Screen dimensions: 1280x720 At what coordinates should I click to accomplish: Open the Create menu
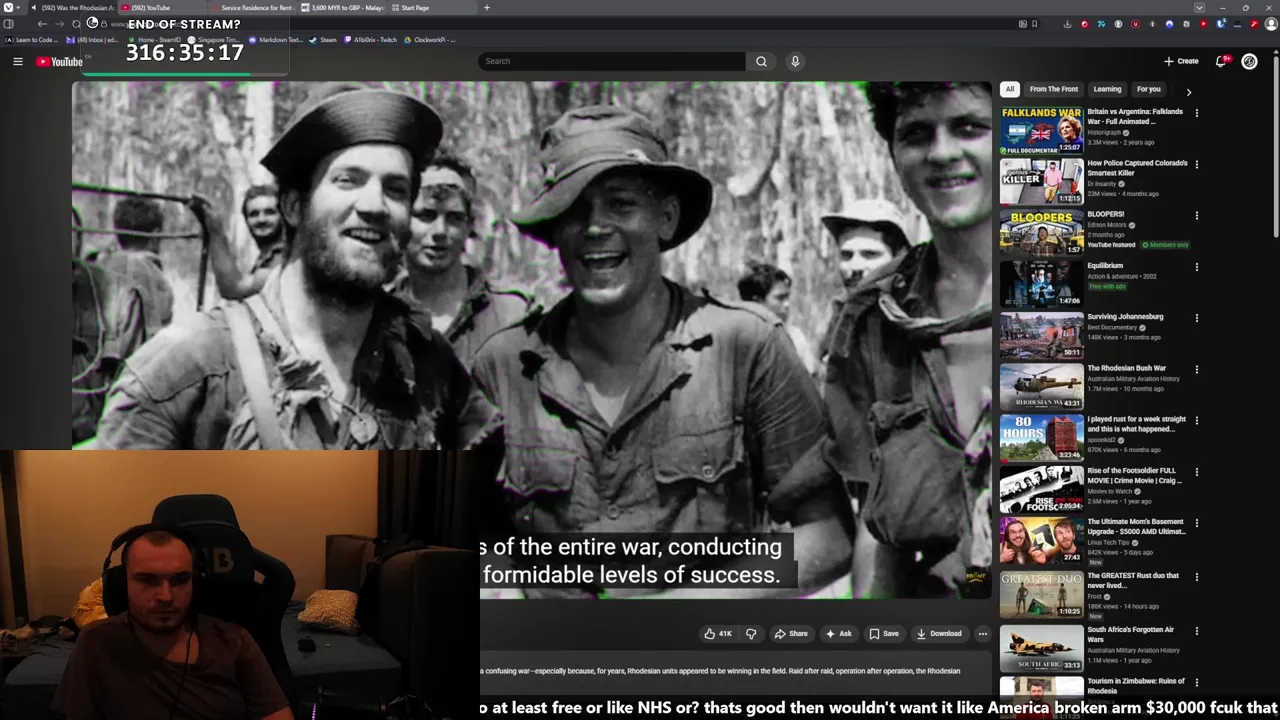(1181, 61)
